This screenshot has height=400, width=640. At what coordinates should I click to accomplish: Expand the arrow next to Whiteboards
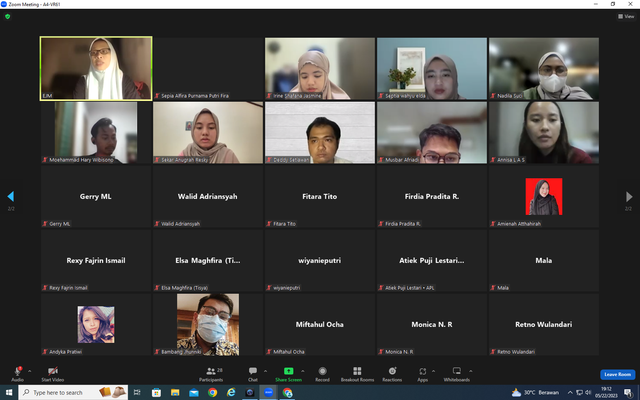point(470,371)
